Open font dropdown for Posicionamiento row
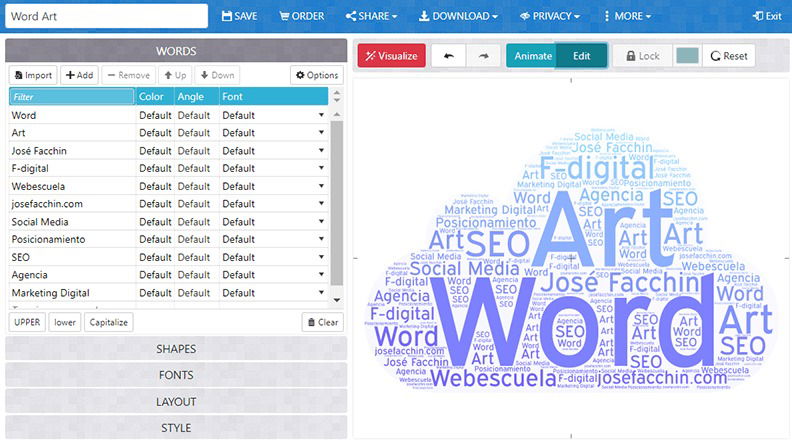 (x=321, y=239)
